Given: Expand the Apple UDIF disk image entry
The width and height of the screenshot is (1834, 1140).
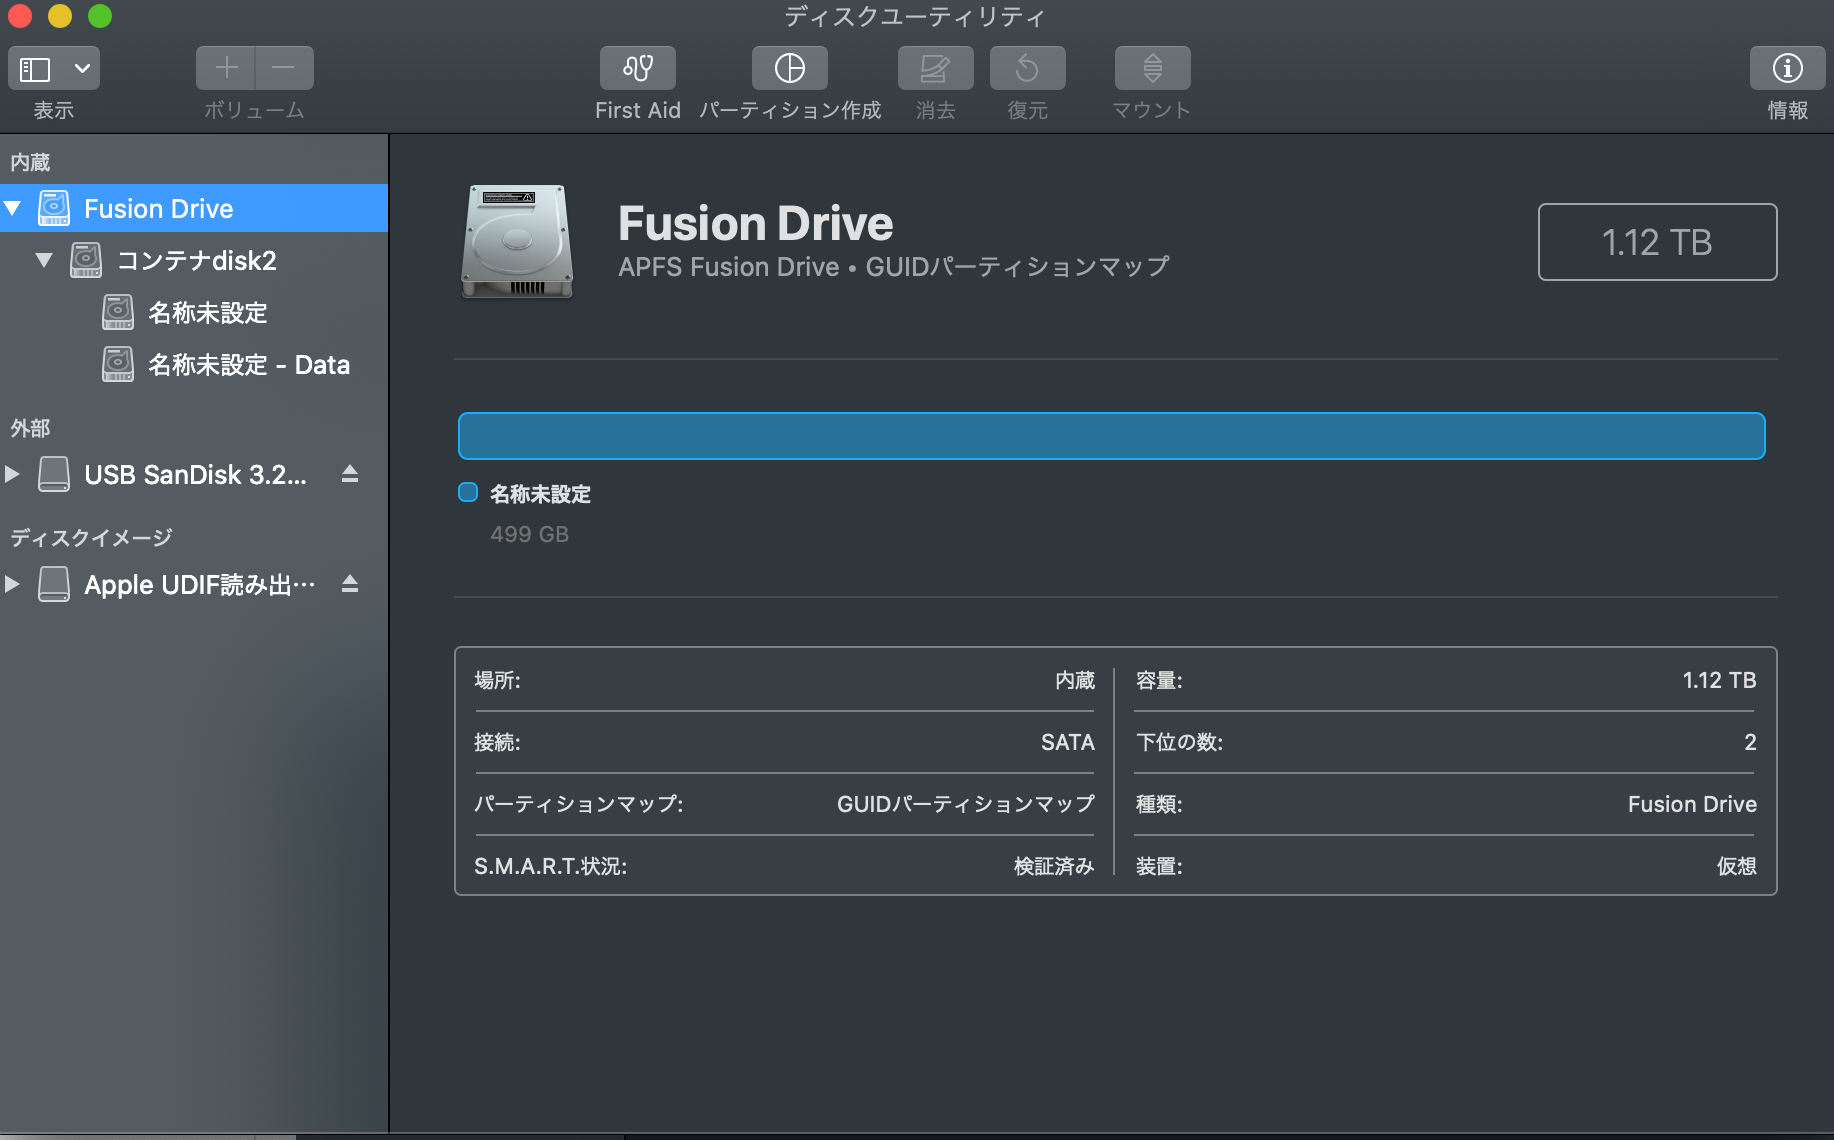Looking at the screenshot, I should point(13,584).
